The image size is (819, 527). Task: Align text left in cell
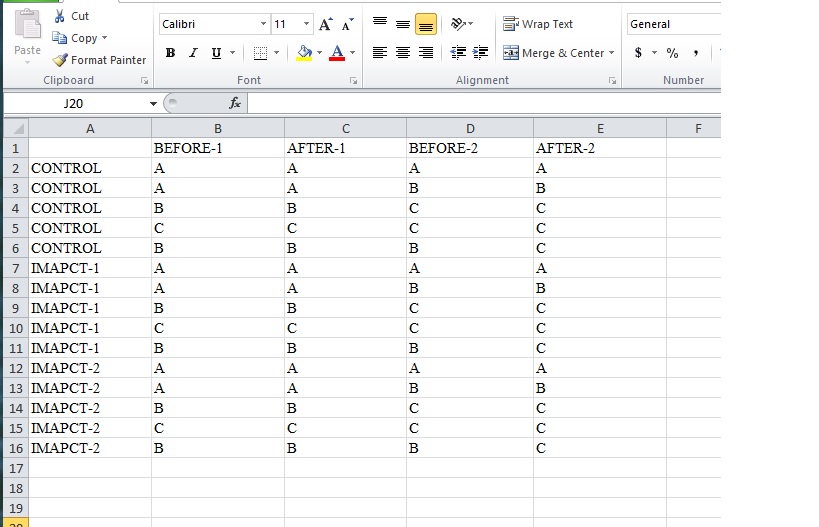[380, 53]
